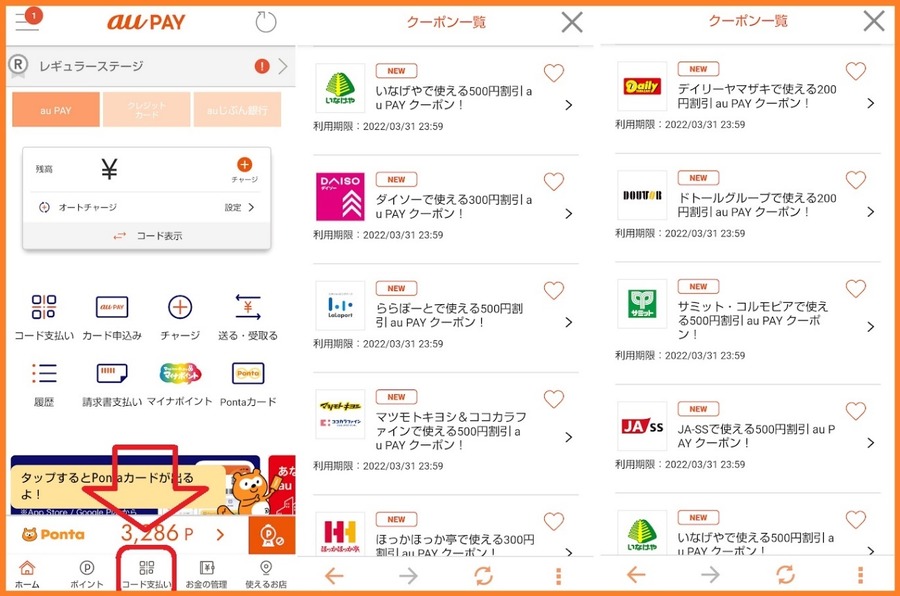Viewport: 900px width, 596px height.
Task: Favorite the ダイソー 300円 coupon
Action: click(554, 181)
